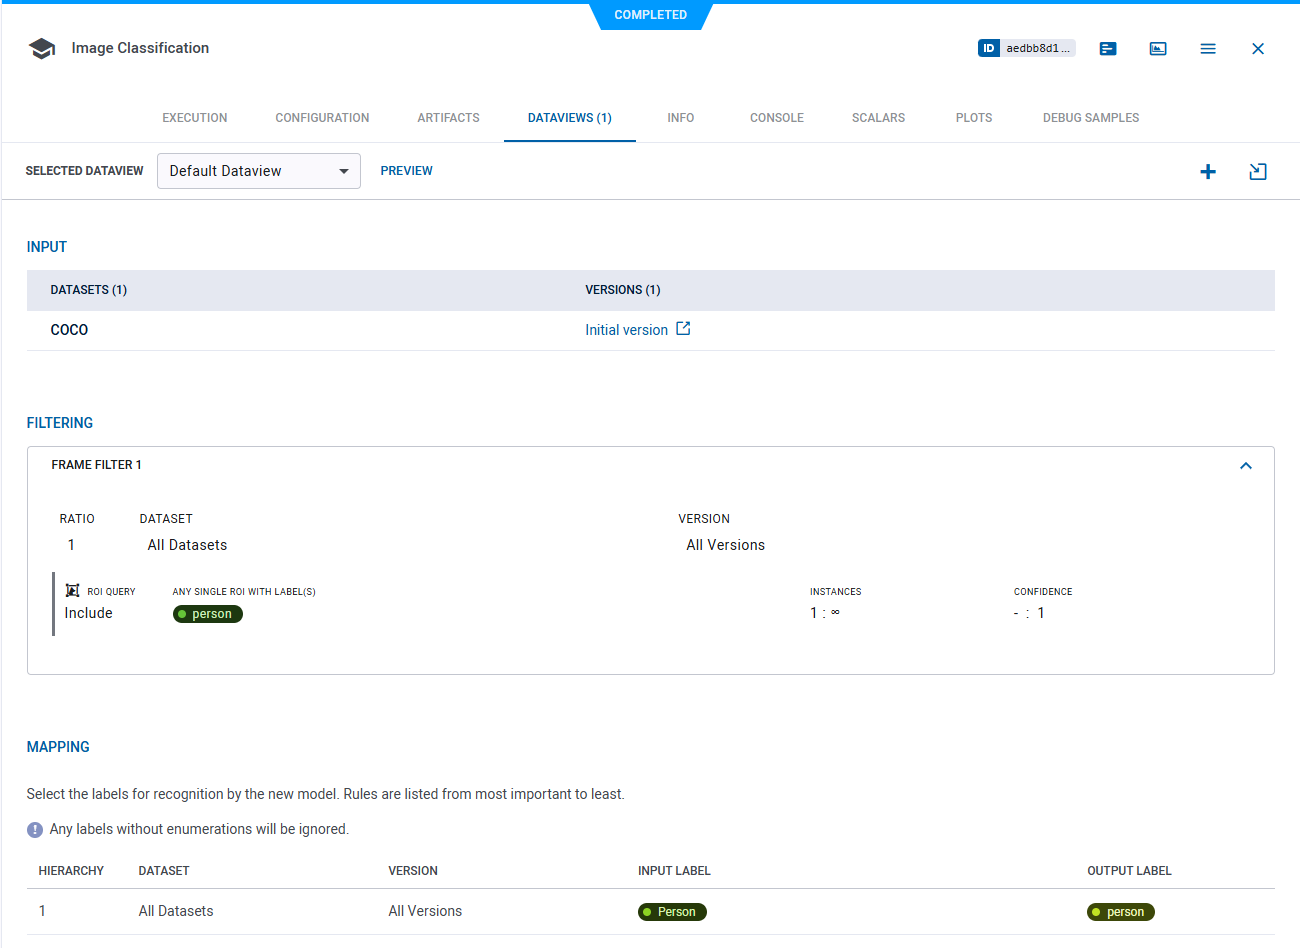Open the results image view icon
The image size is (1300, 948).
[1158, 49]
